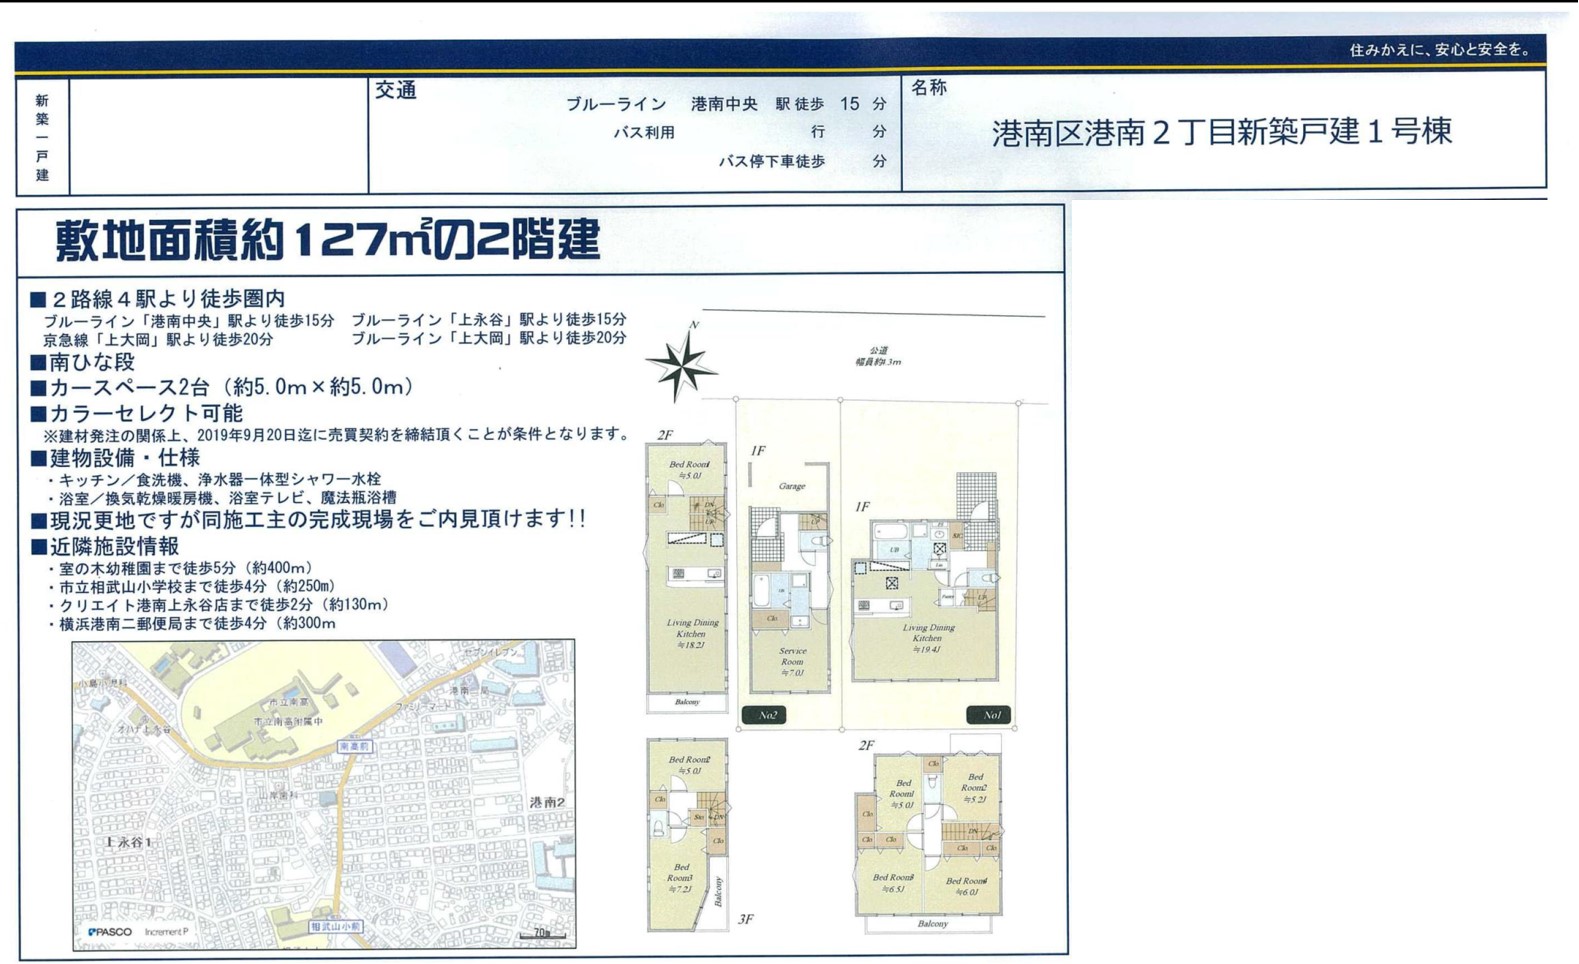Click the black No1 lot label
This screenshot has width=1579, height=964.
(989, 715)
